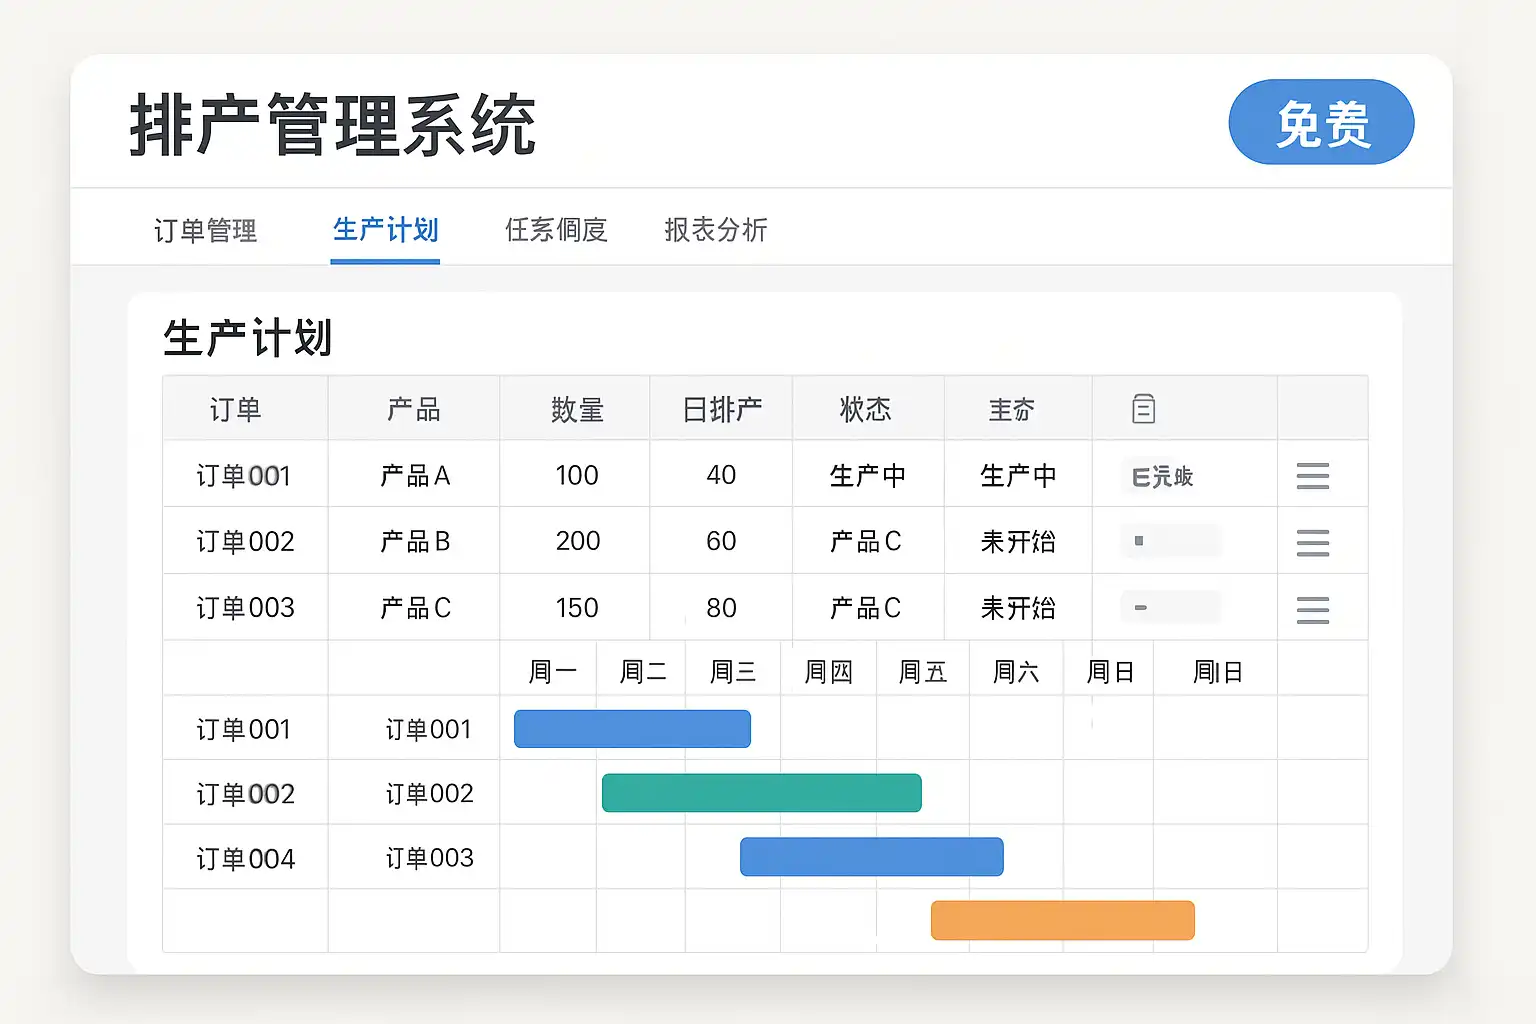1536x1024 pixels.
Task: Open the hamburger menu for row 订单002
Action: pos(1312,542)
